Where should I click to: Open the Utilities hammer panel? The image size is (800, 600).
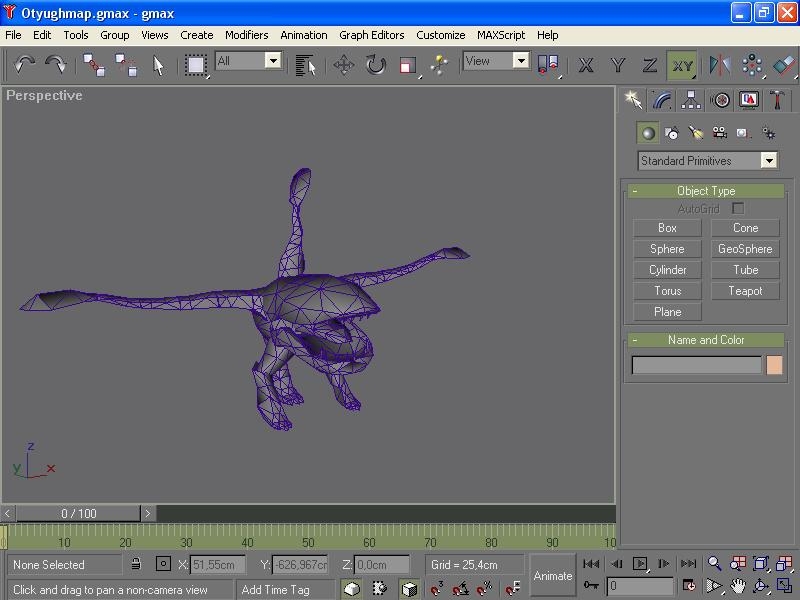click(778, 100)
